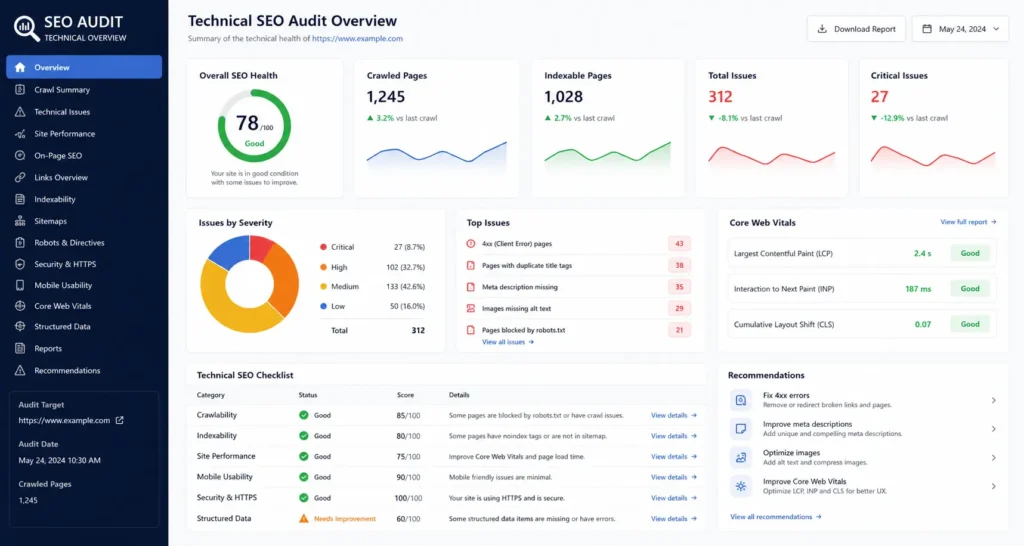Click the Crawl Summary sidebar icon

pyautogui.click(x=20, y=89)
